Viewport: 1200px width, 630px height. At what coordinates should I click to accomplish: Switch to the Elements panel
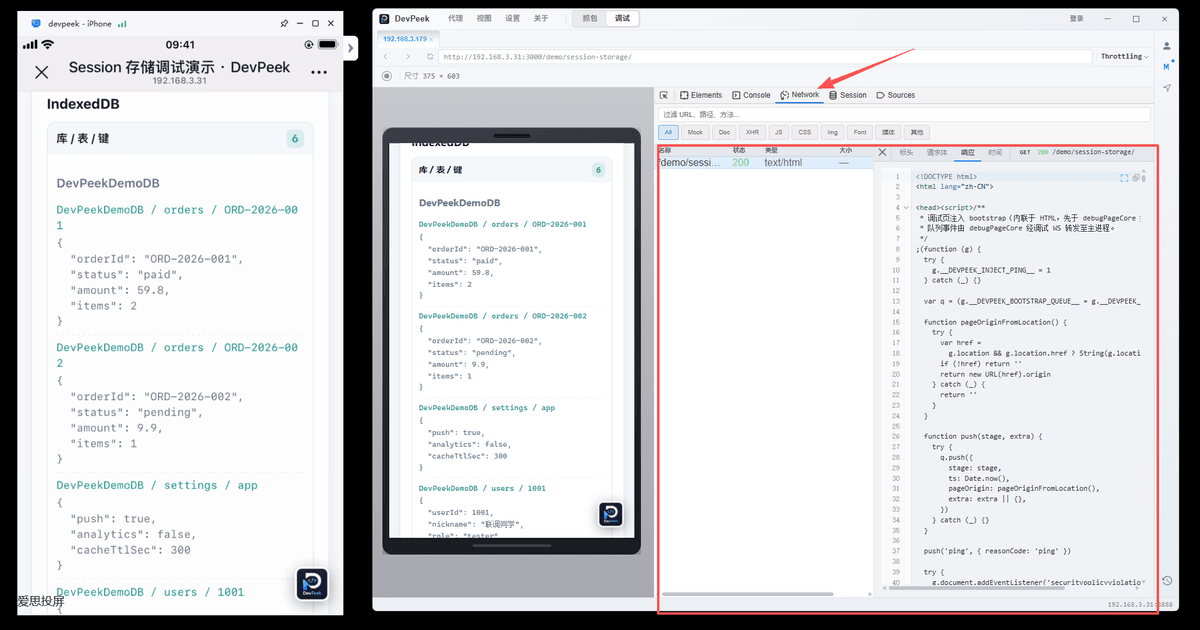(x=701, y=95)
